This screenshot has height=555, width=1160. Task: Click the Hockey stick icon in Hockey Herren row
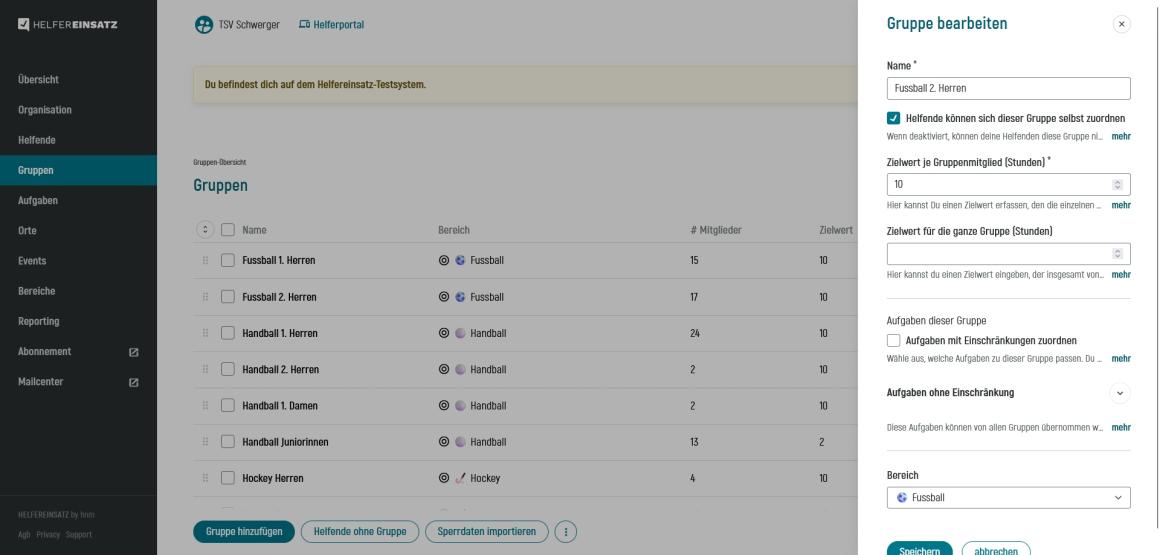(x=460, y=478)
